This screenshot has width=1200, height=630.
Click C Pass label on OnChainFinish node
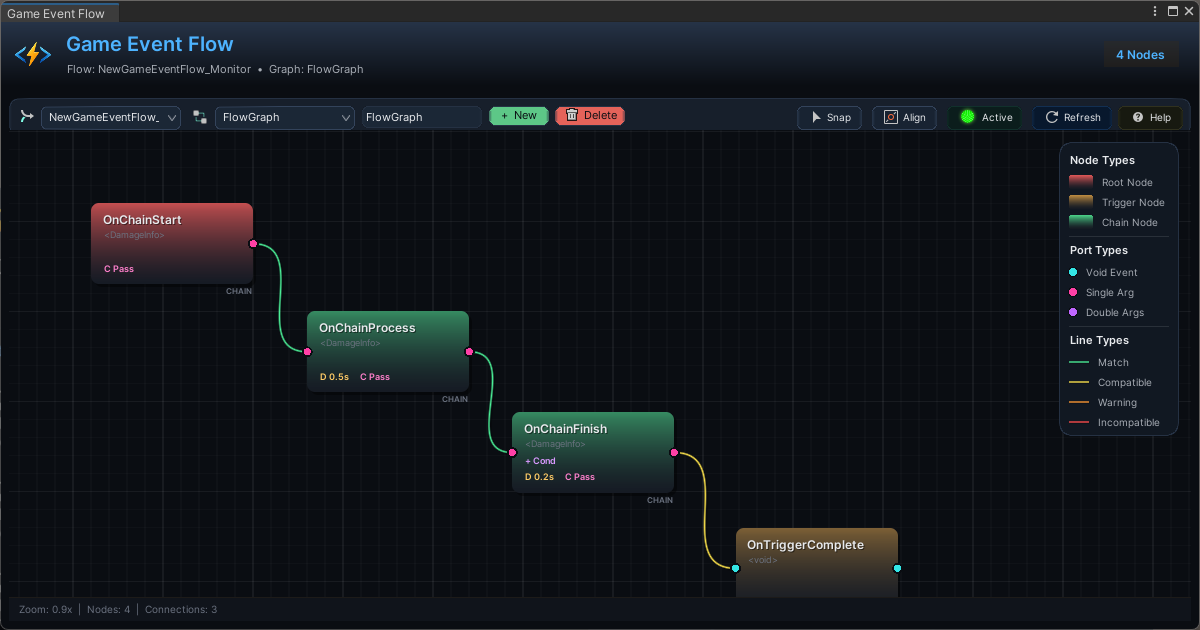pos(580,477)
